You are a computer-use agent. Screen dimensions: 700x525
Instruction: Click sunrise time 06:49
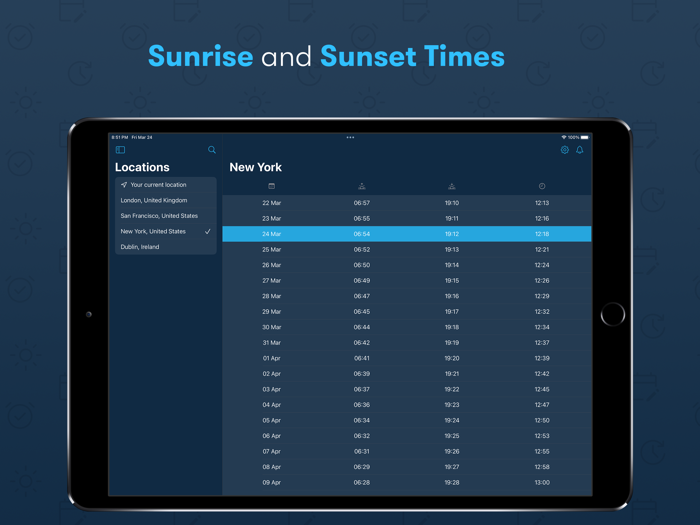click(362, 281)
